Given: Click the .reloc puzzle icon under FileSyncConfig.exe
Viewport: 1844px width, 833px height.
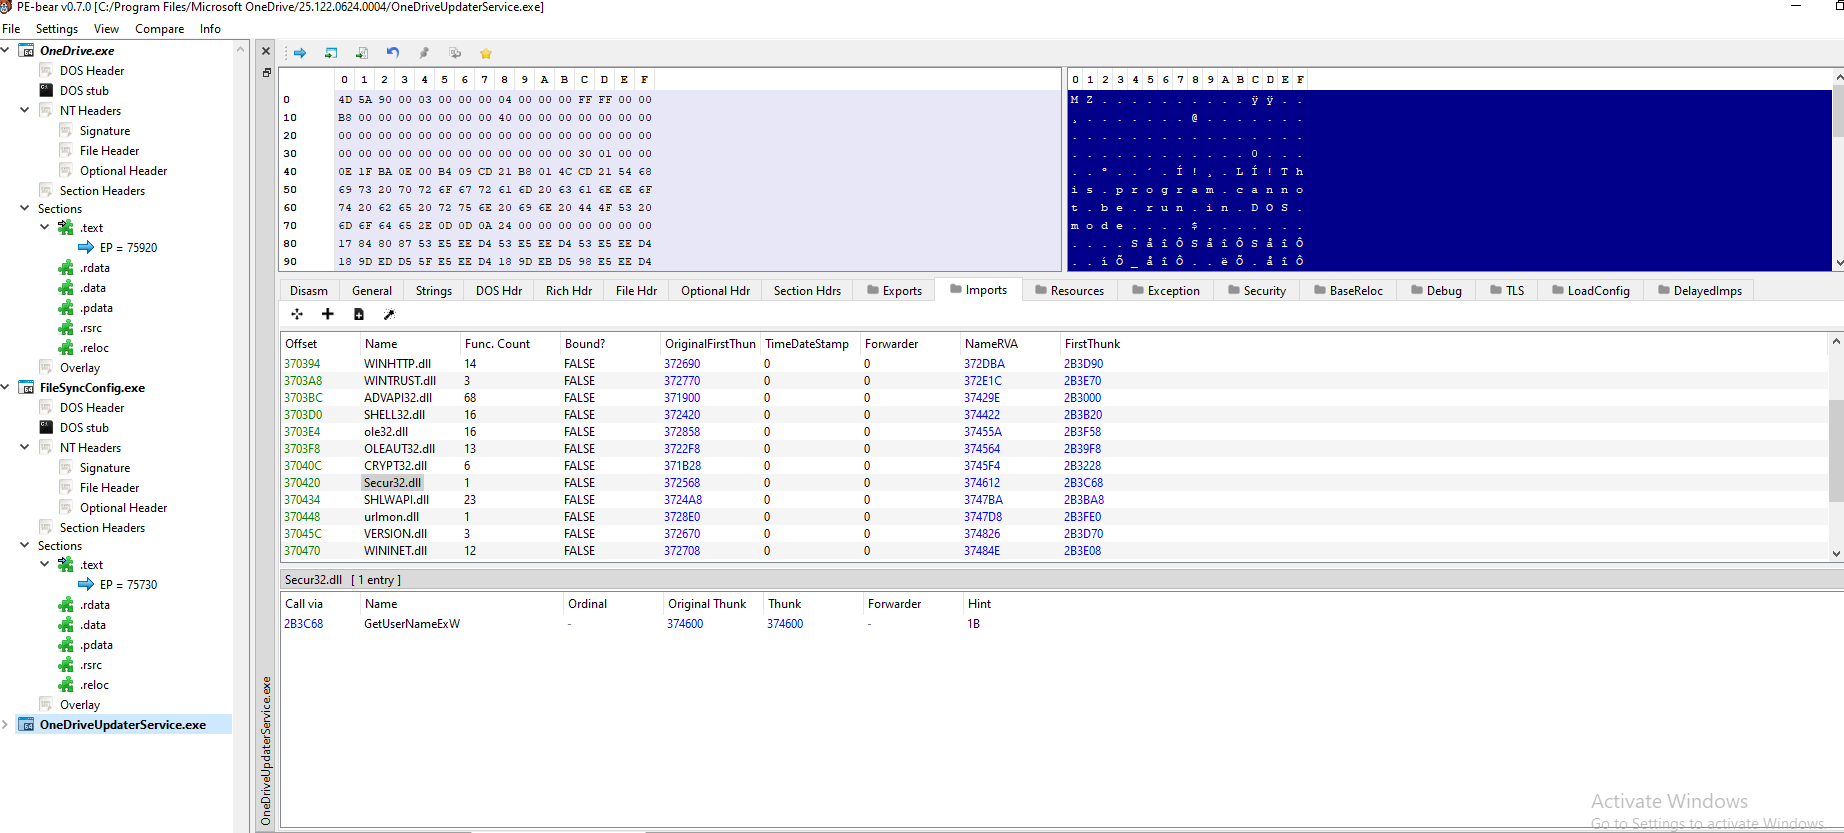Looking at the screenshot, I should (x=66, y=684).
